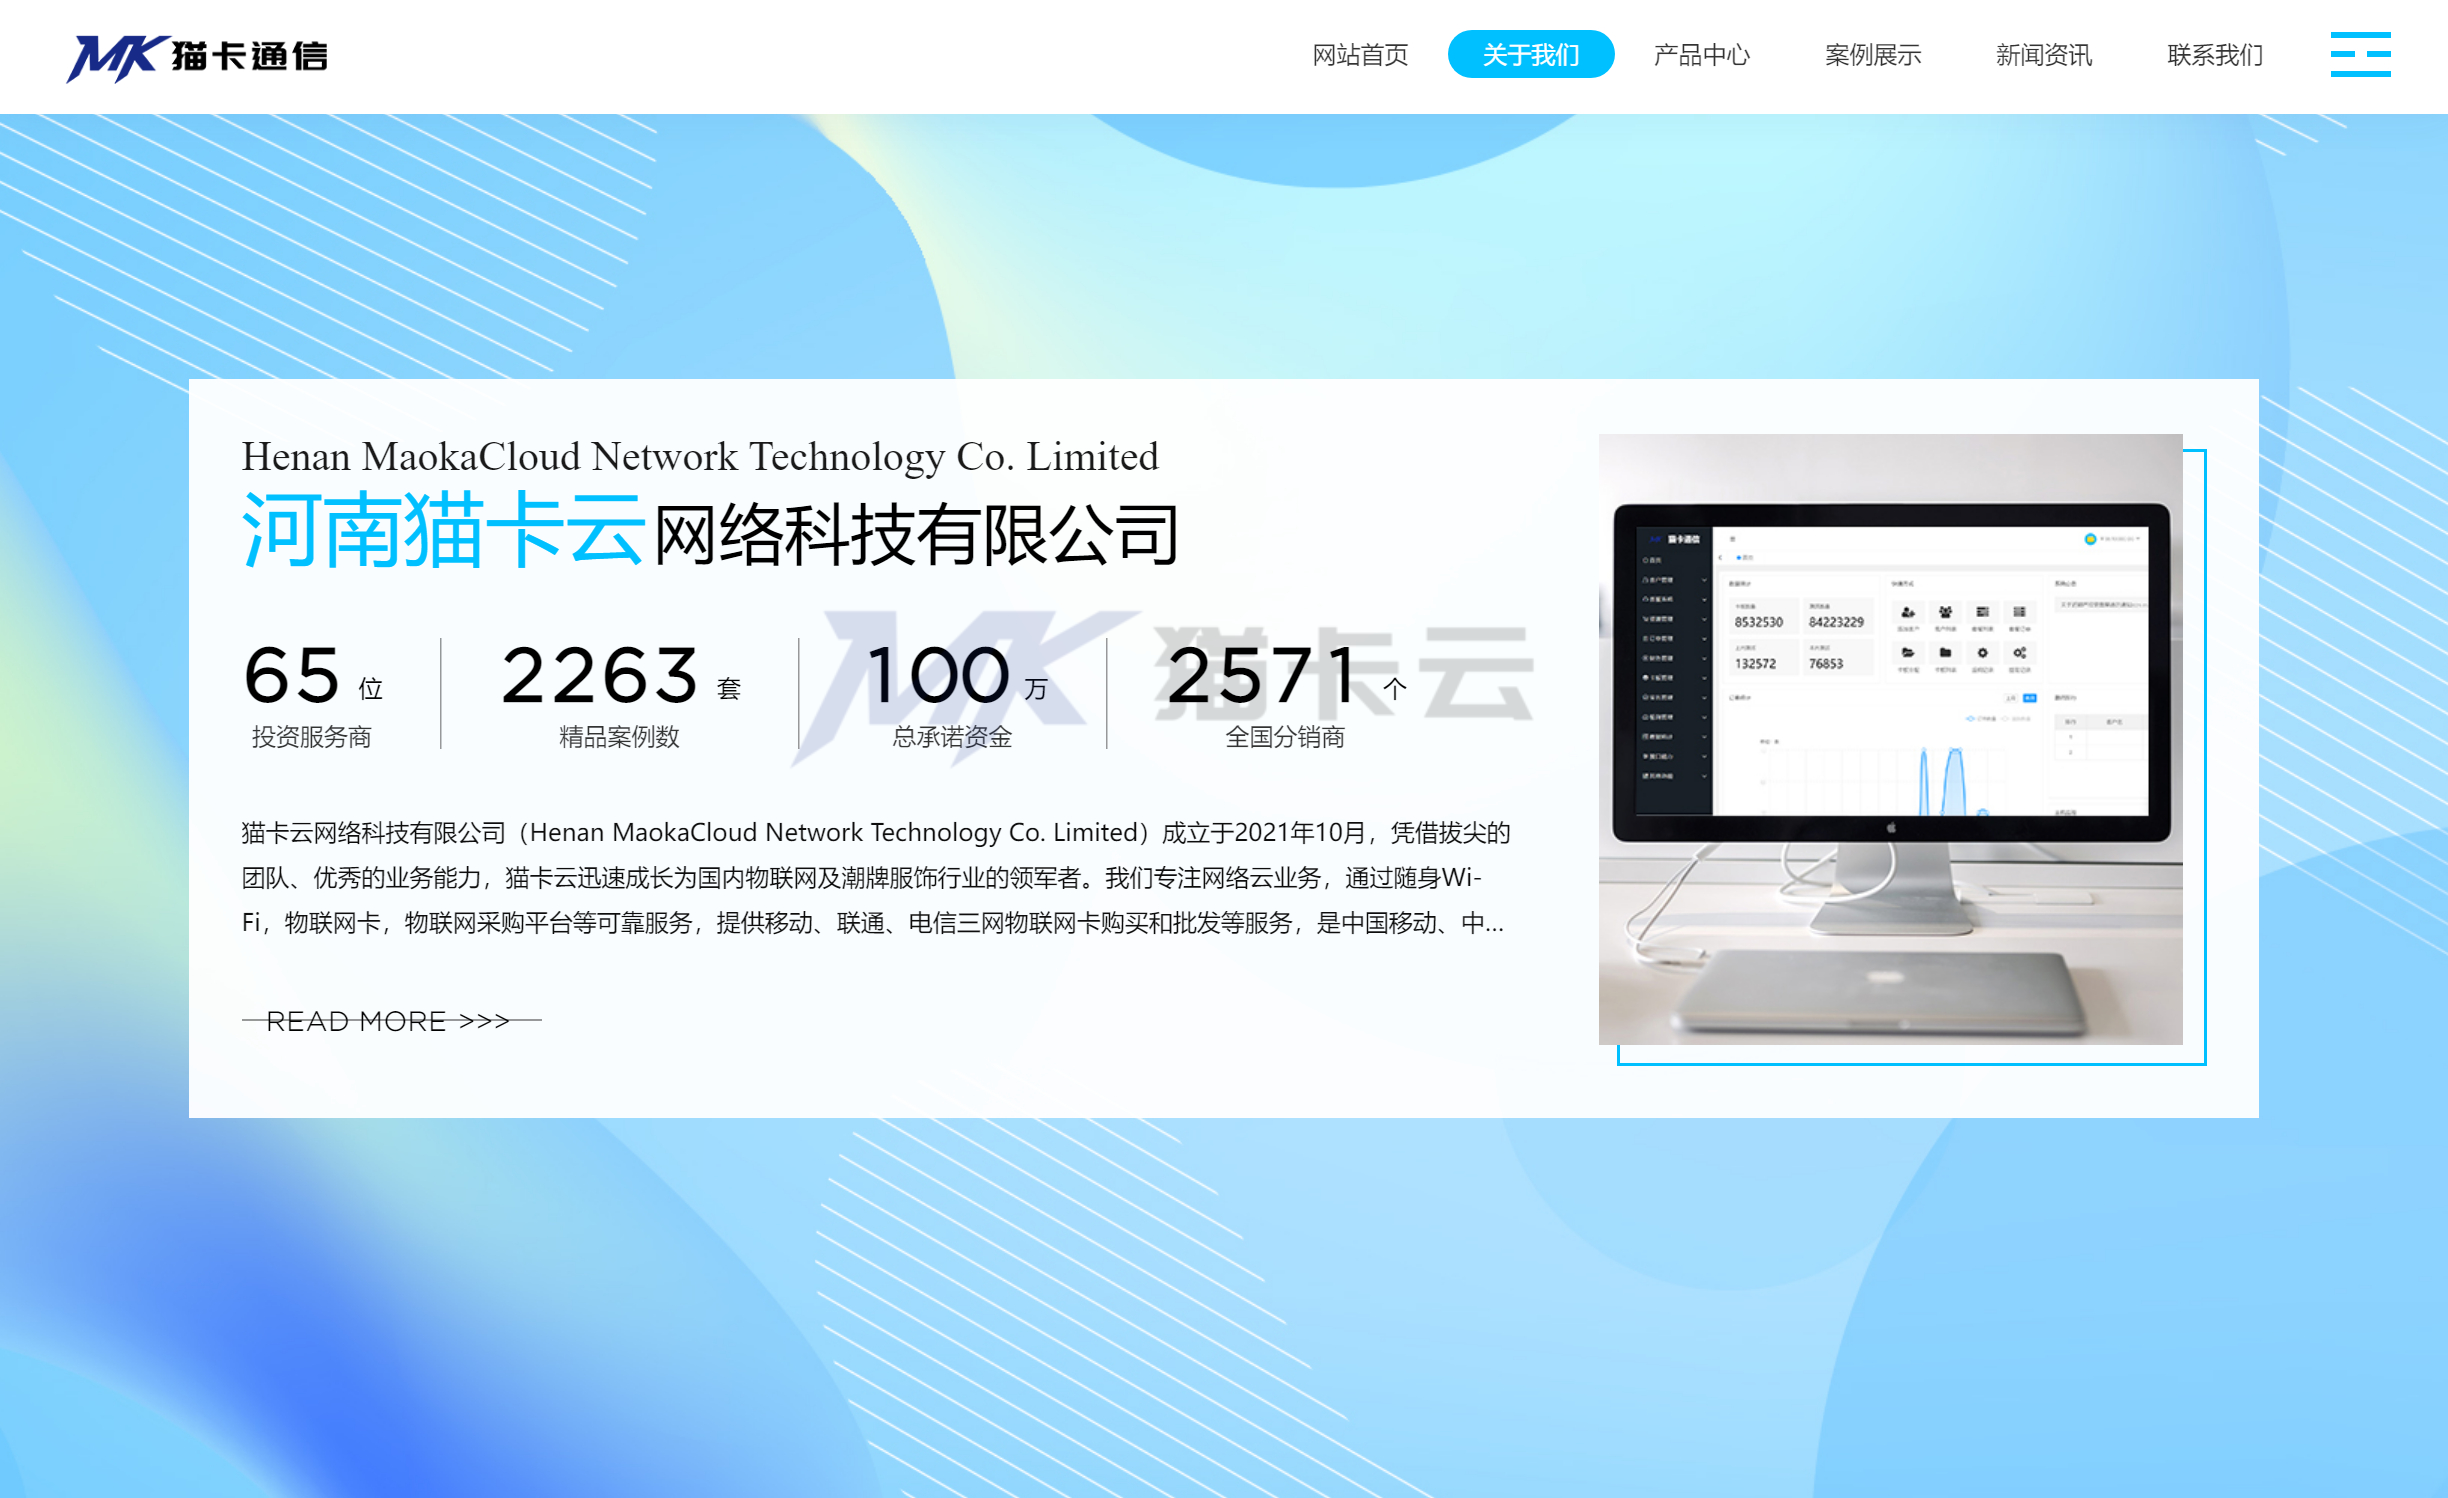The width and height of the screenshot is (2448, 1498).
Task: Select the 关于我们 navigation tab
Action: coord(1531,54)
